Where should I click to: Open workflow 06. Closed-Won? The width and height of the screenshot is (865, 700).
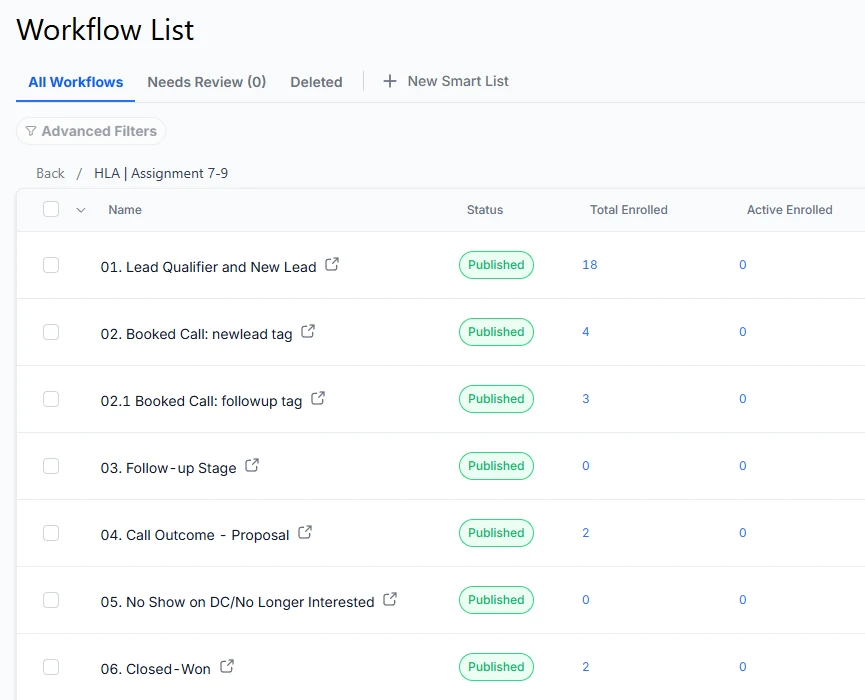tap(156, 669)
